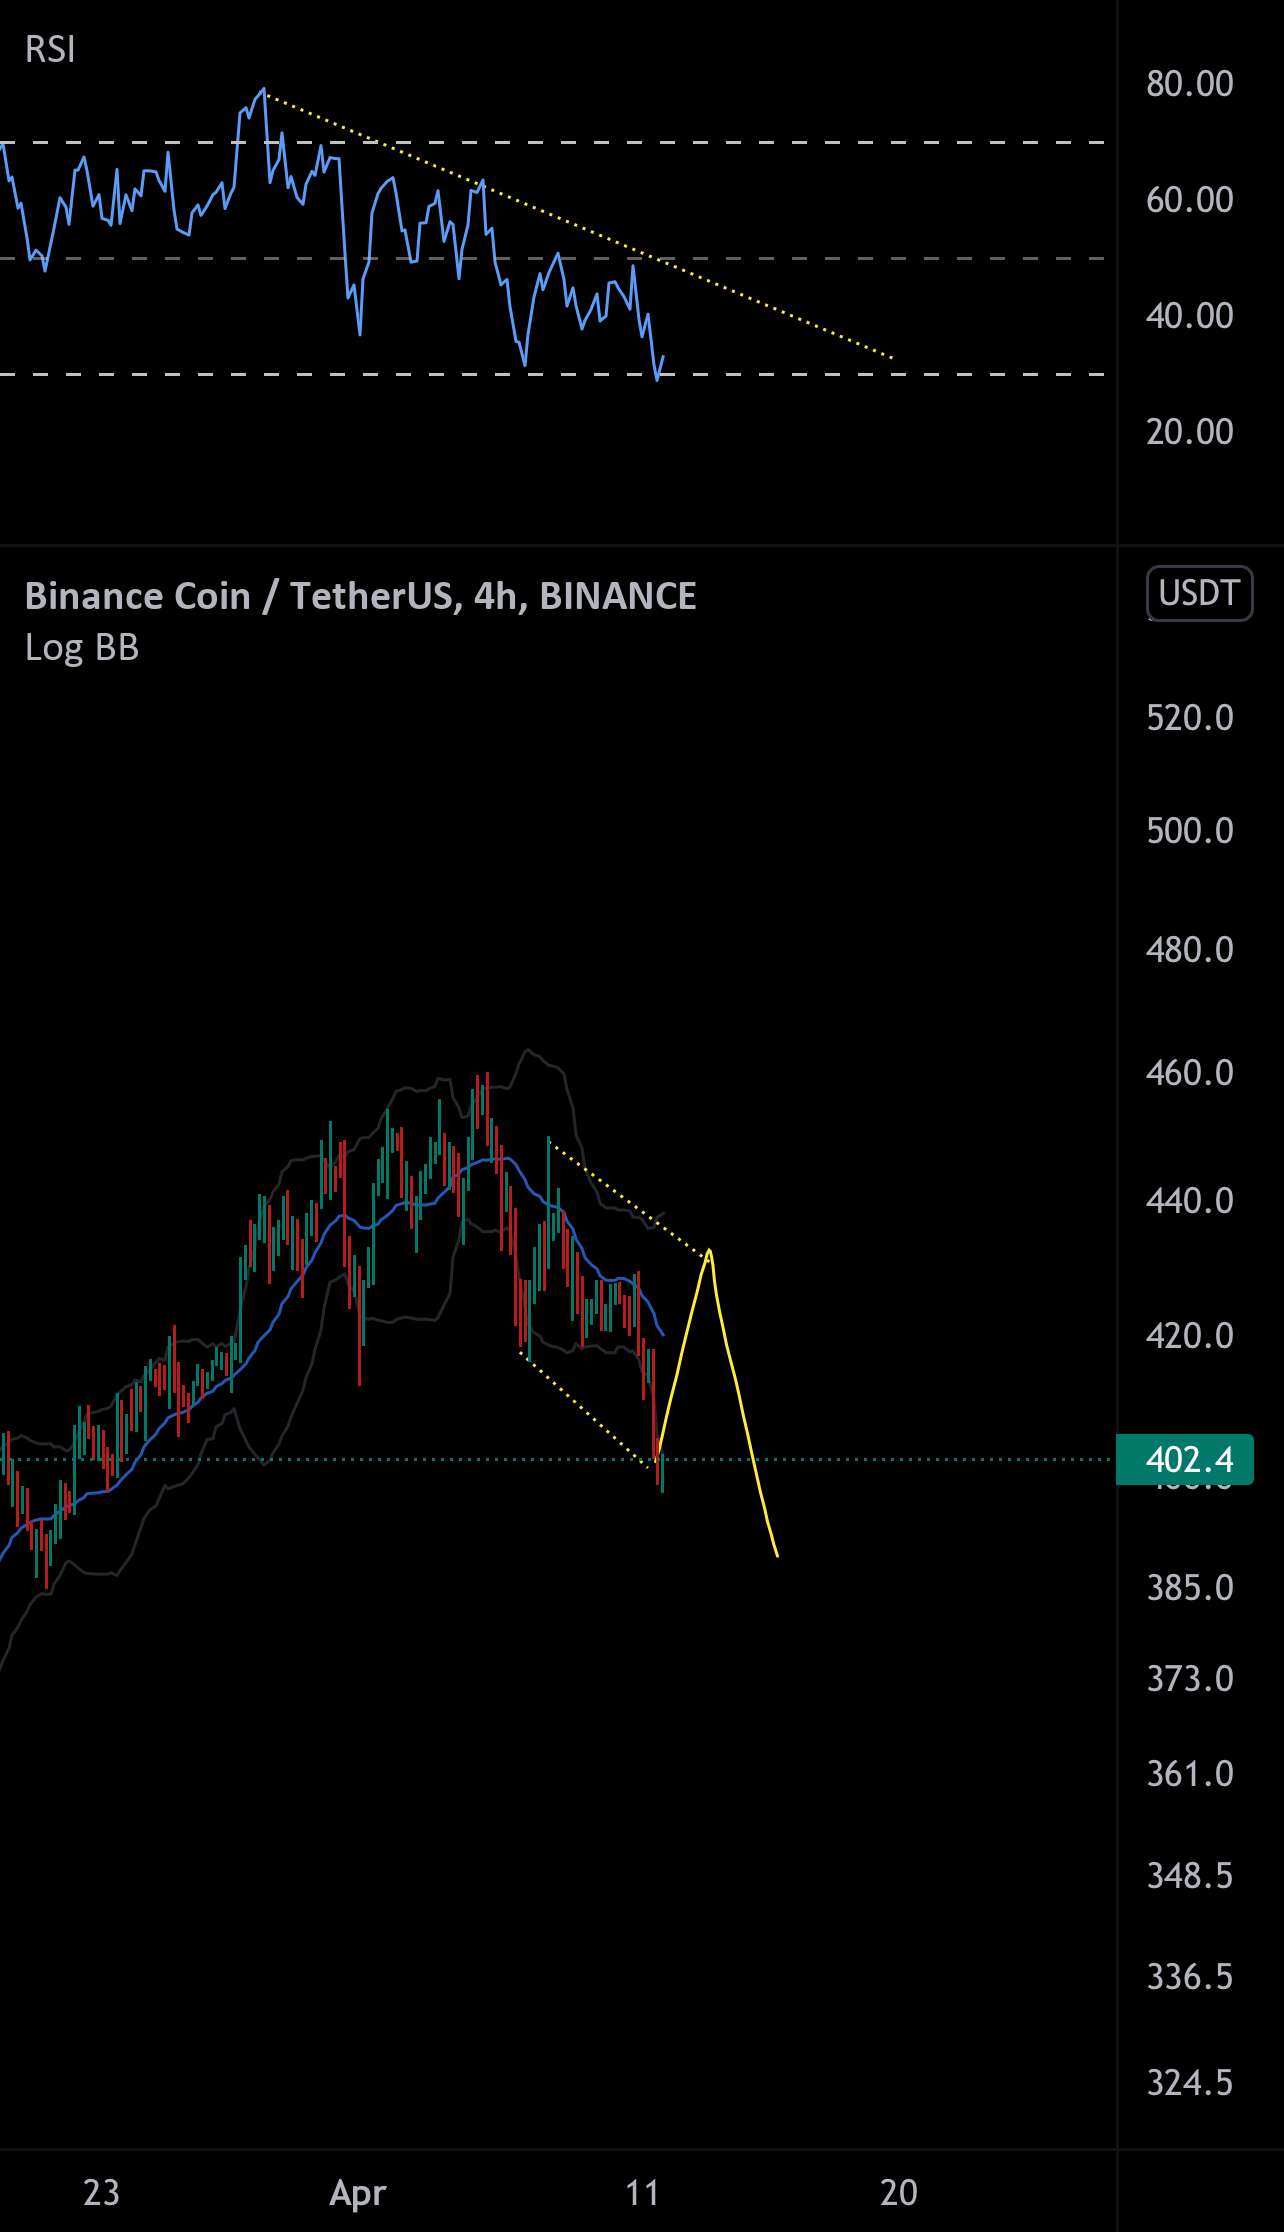This screenshot has width=1284, height=2232.
Task: Click the USDT currency button
Action: pos(1199,594)
